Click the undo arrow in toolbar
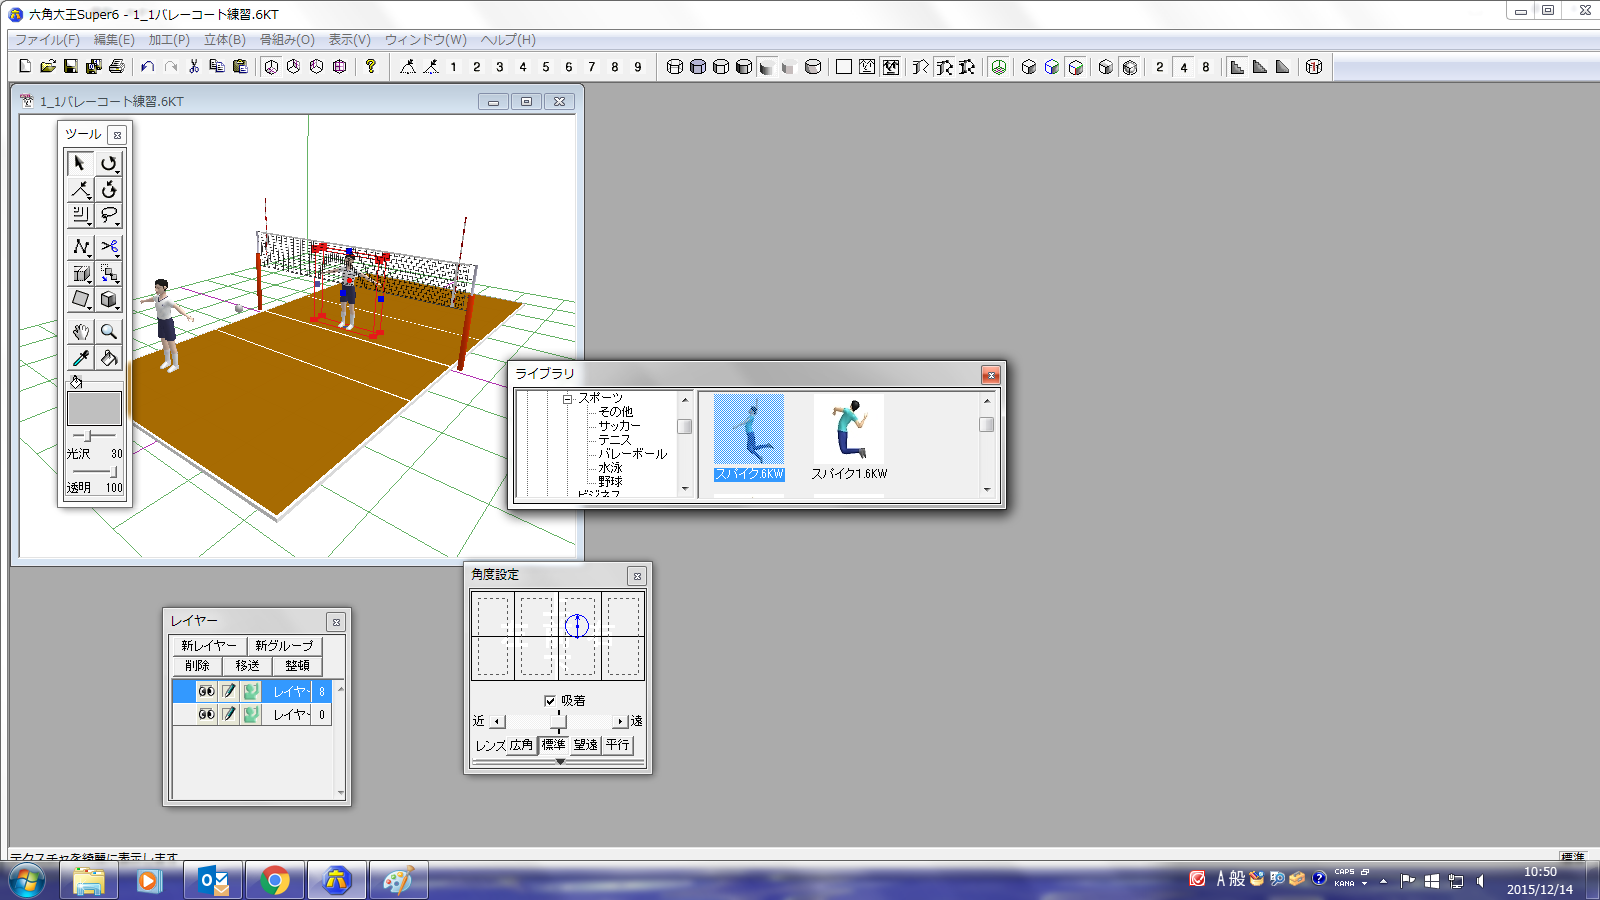This screenshot has width=1600, height=900. [x=148, y=67]
